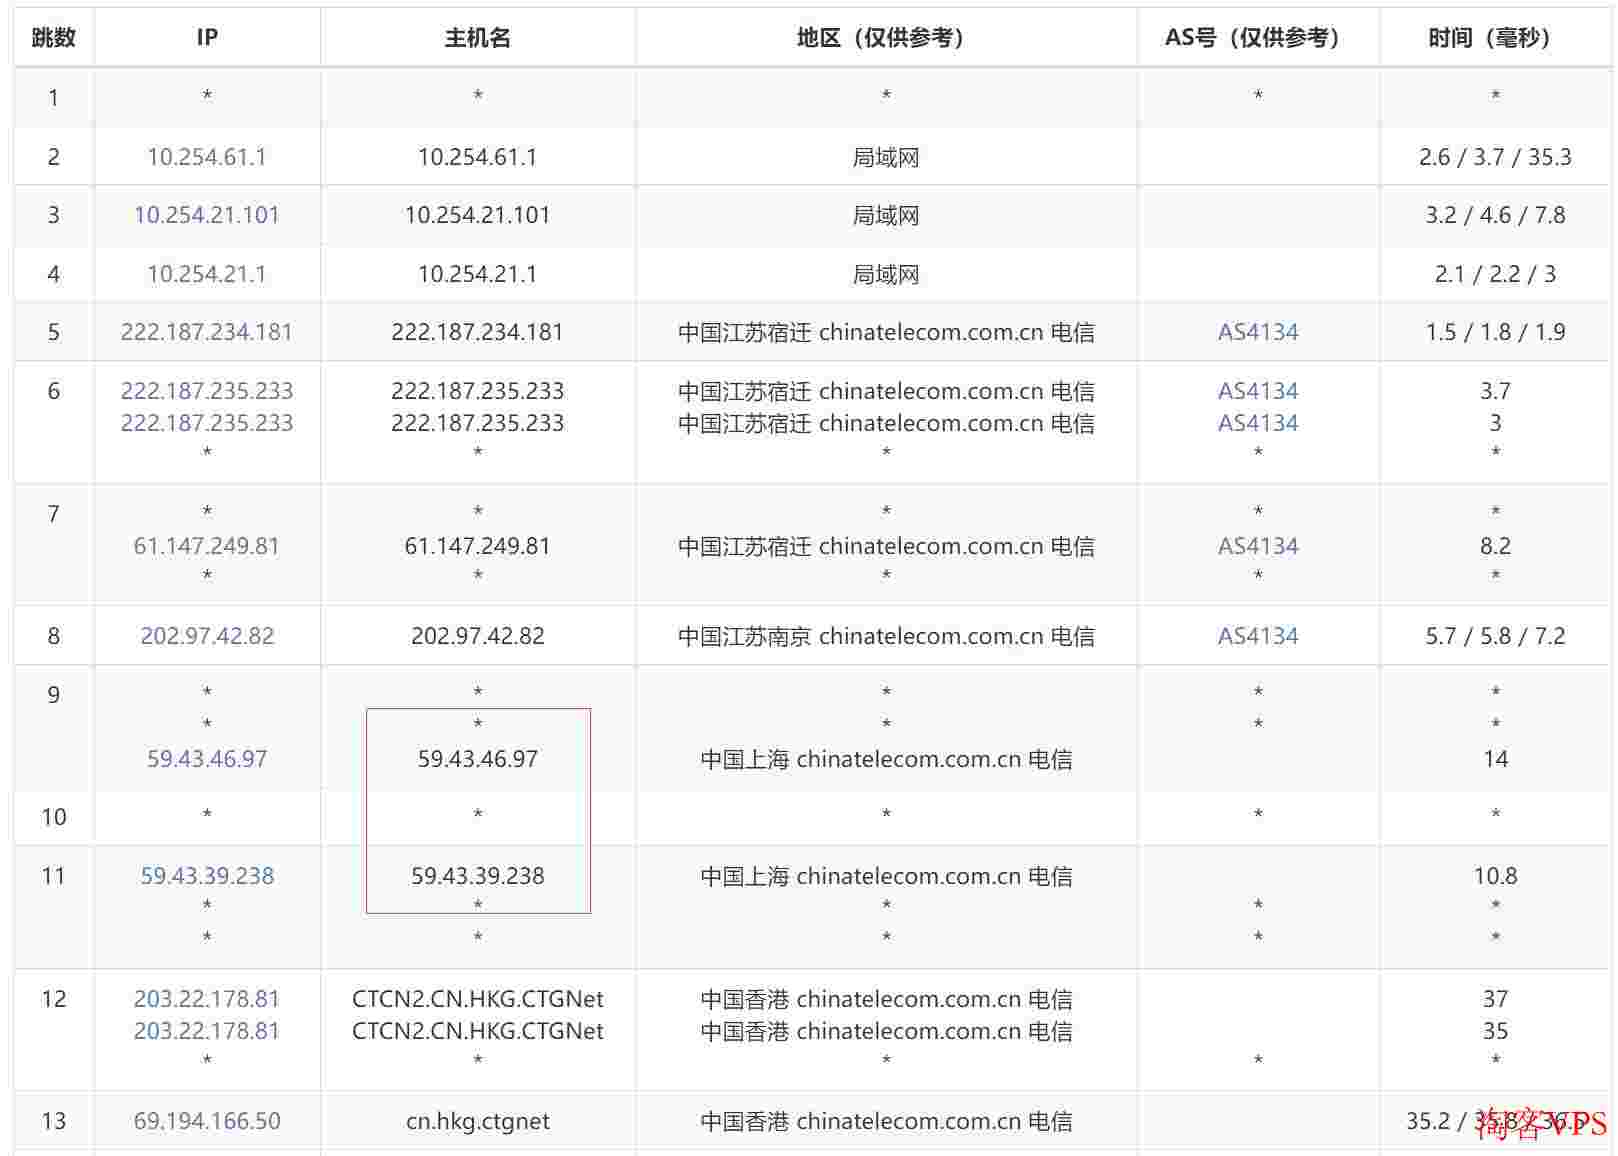Select region 中国江苏宿迁 in hop 7 row
Image resolution: width=1618 pixels, height=1156 pixels.
(886, 546)
